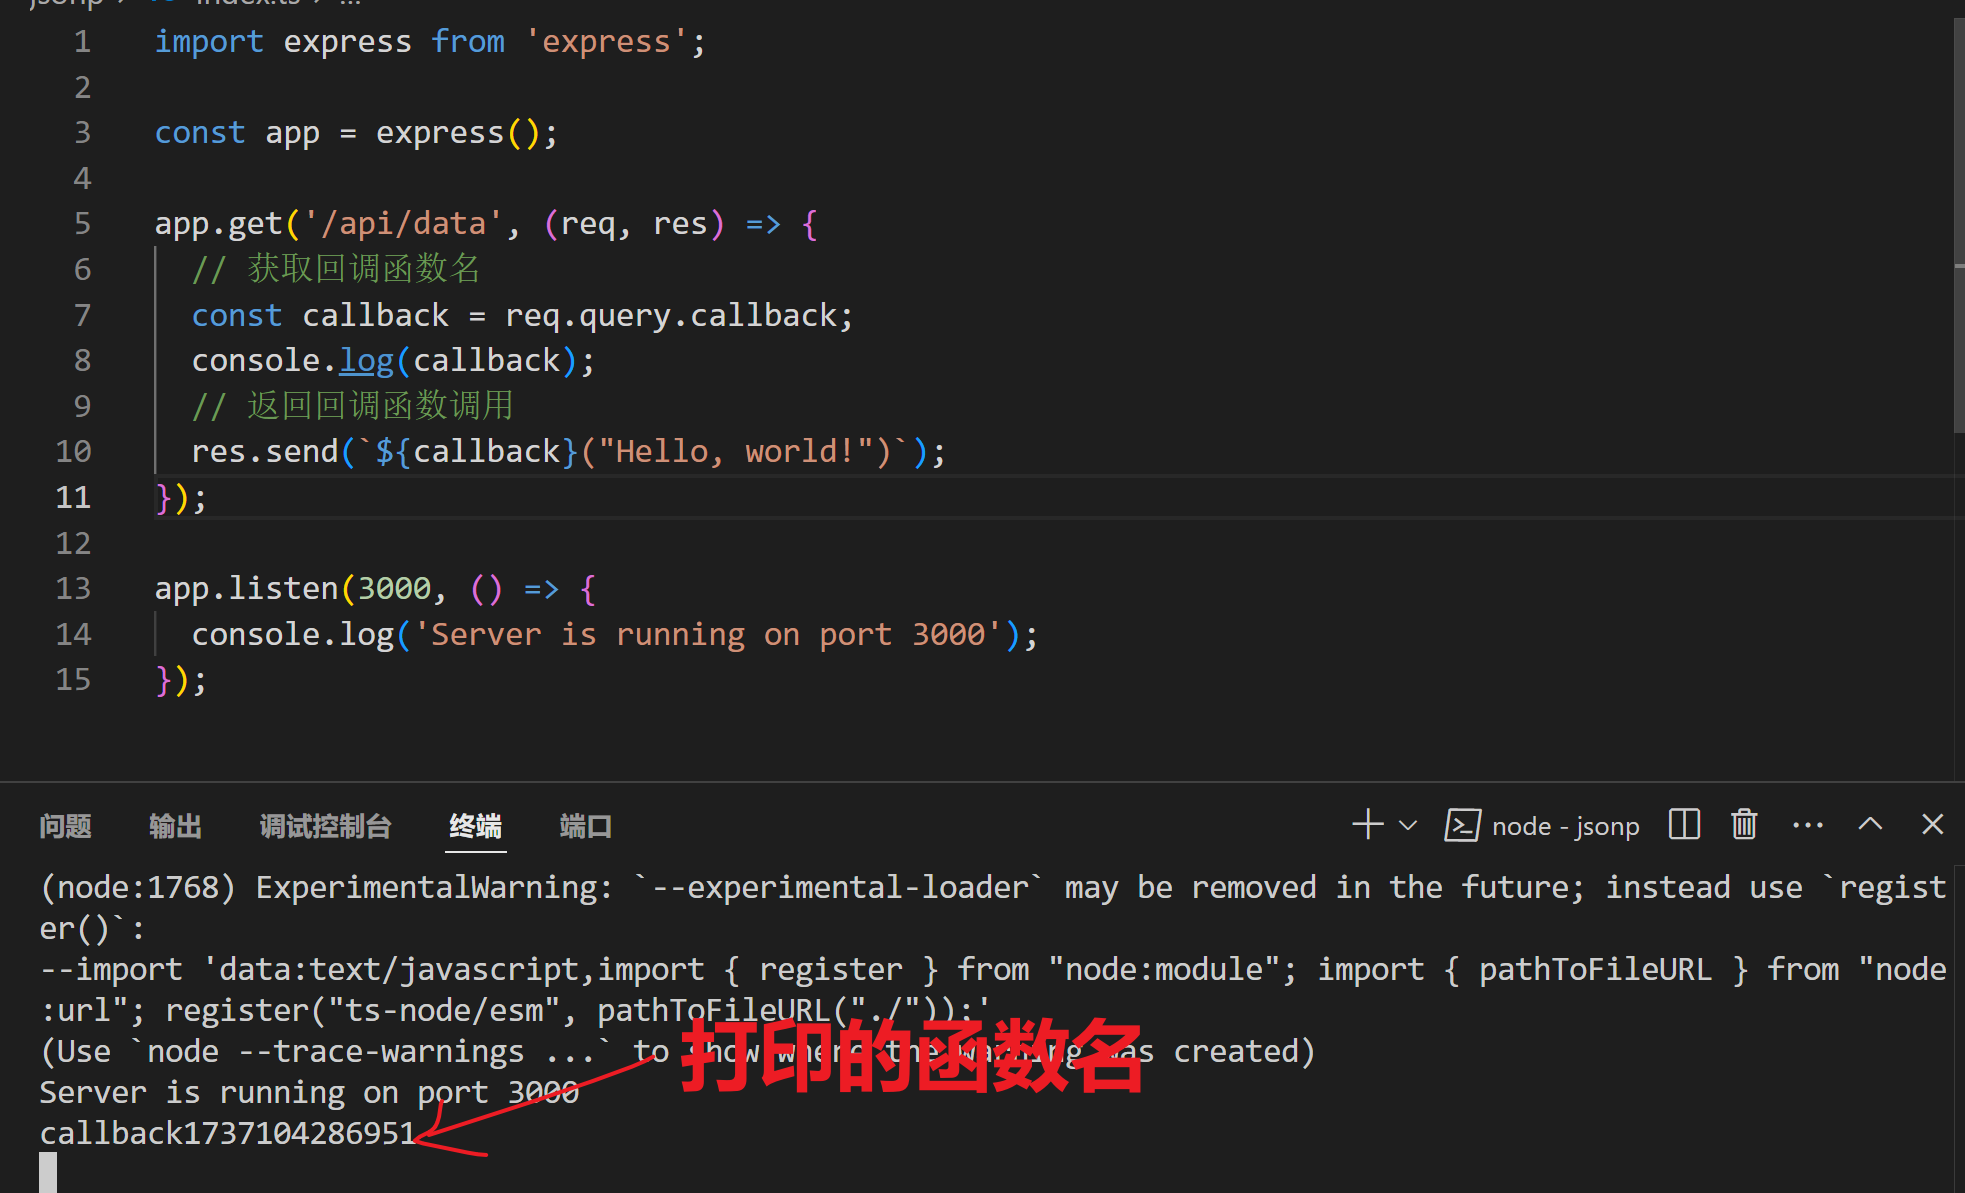1965x1193 pixels.
Task: Open the 调试控制台 tab
Action: pyautogui.click(x=325, y=826)
